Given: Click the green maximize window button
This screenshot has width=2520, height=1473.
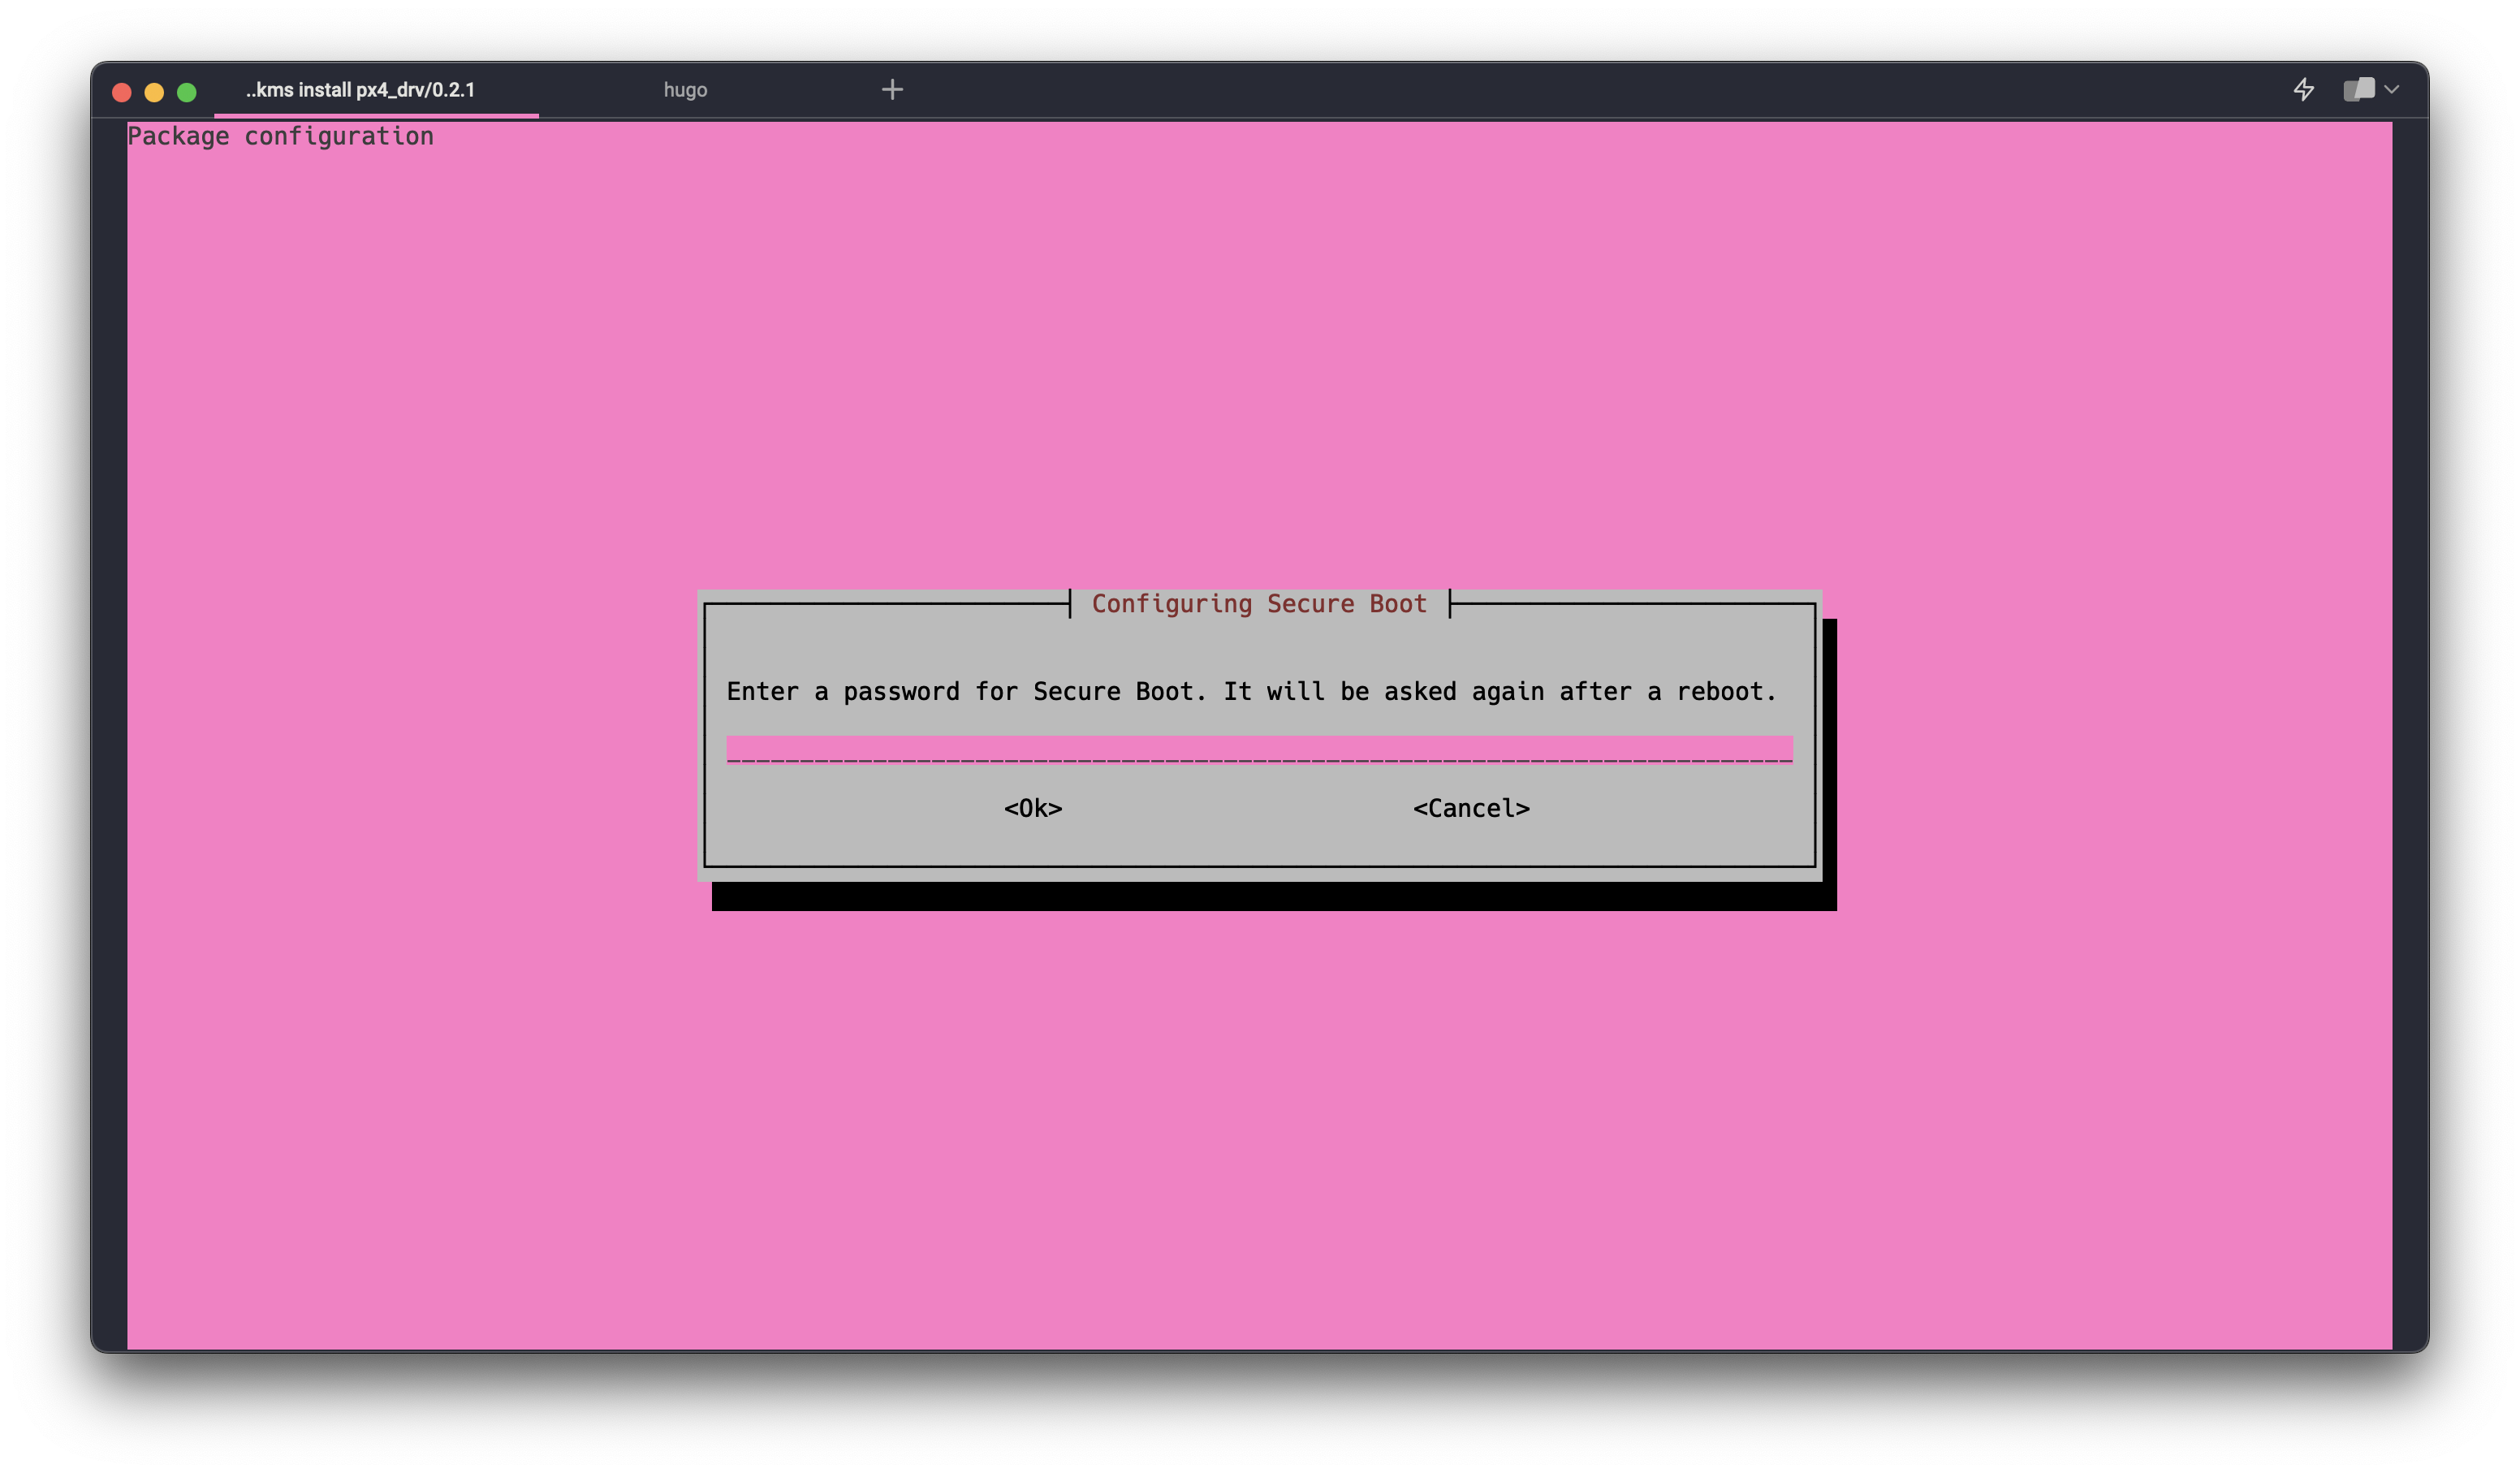Looking at the screenshot, I should pos(186,92).
